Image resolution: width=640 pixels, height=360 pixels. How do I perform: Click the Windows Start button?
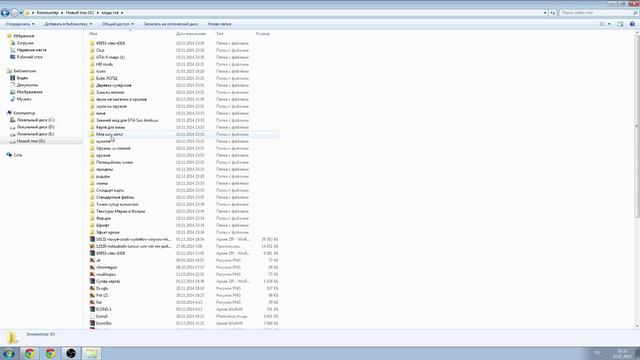[9, 353]
